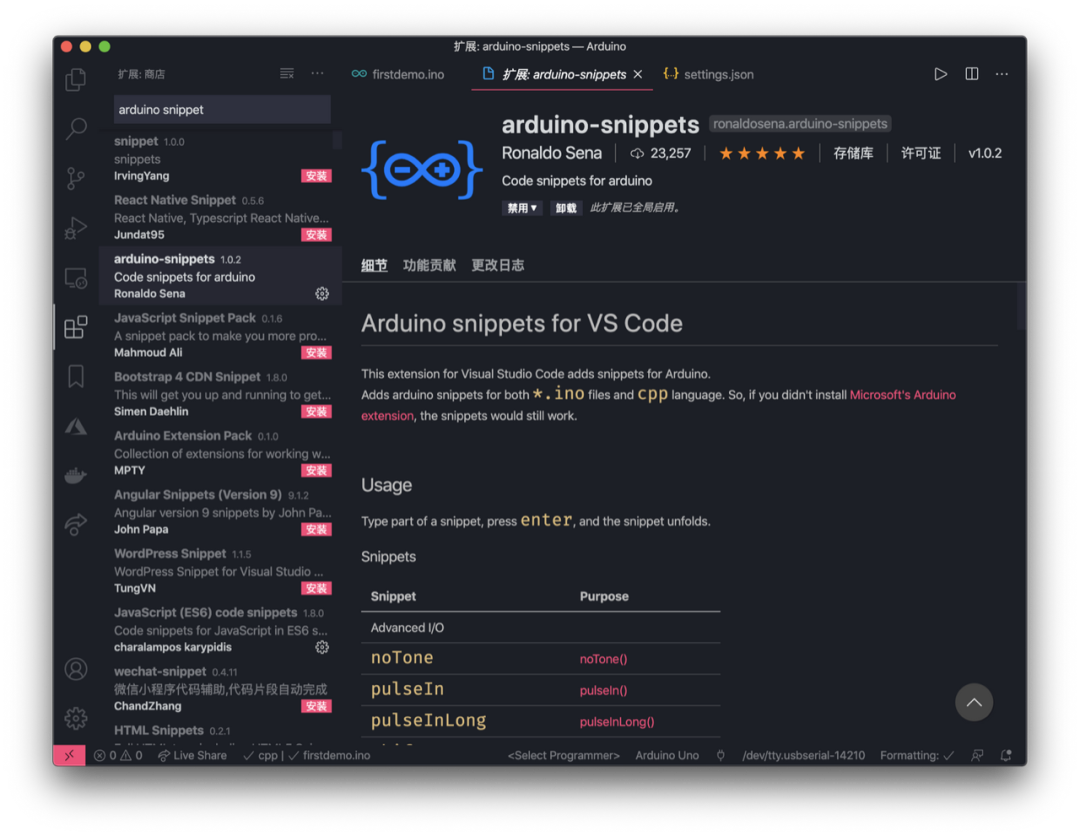
Task: Click the firstdemo.ino status bar item
Action: 329,755
